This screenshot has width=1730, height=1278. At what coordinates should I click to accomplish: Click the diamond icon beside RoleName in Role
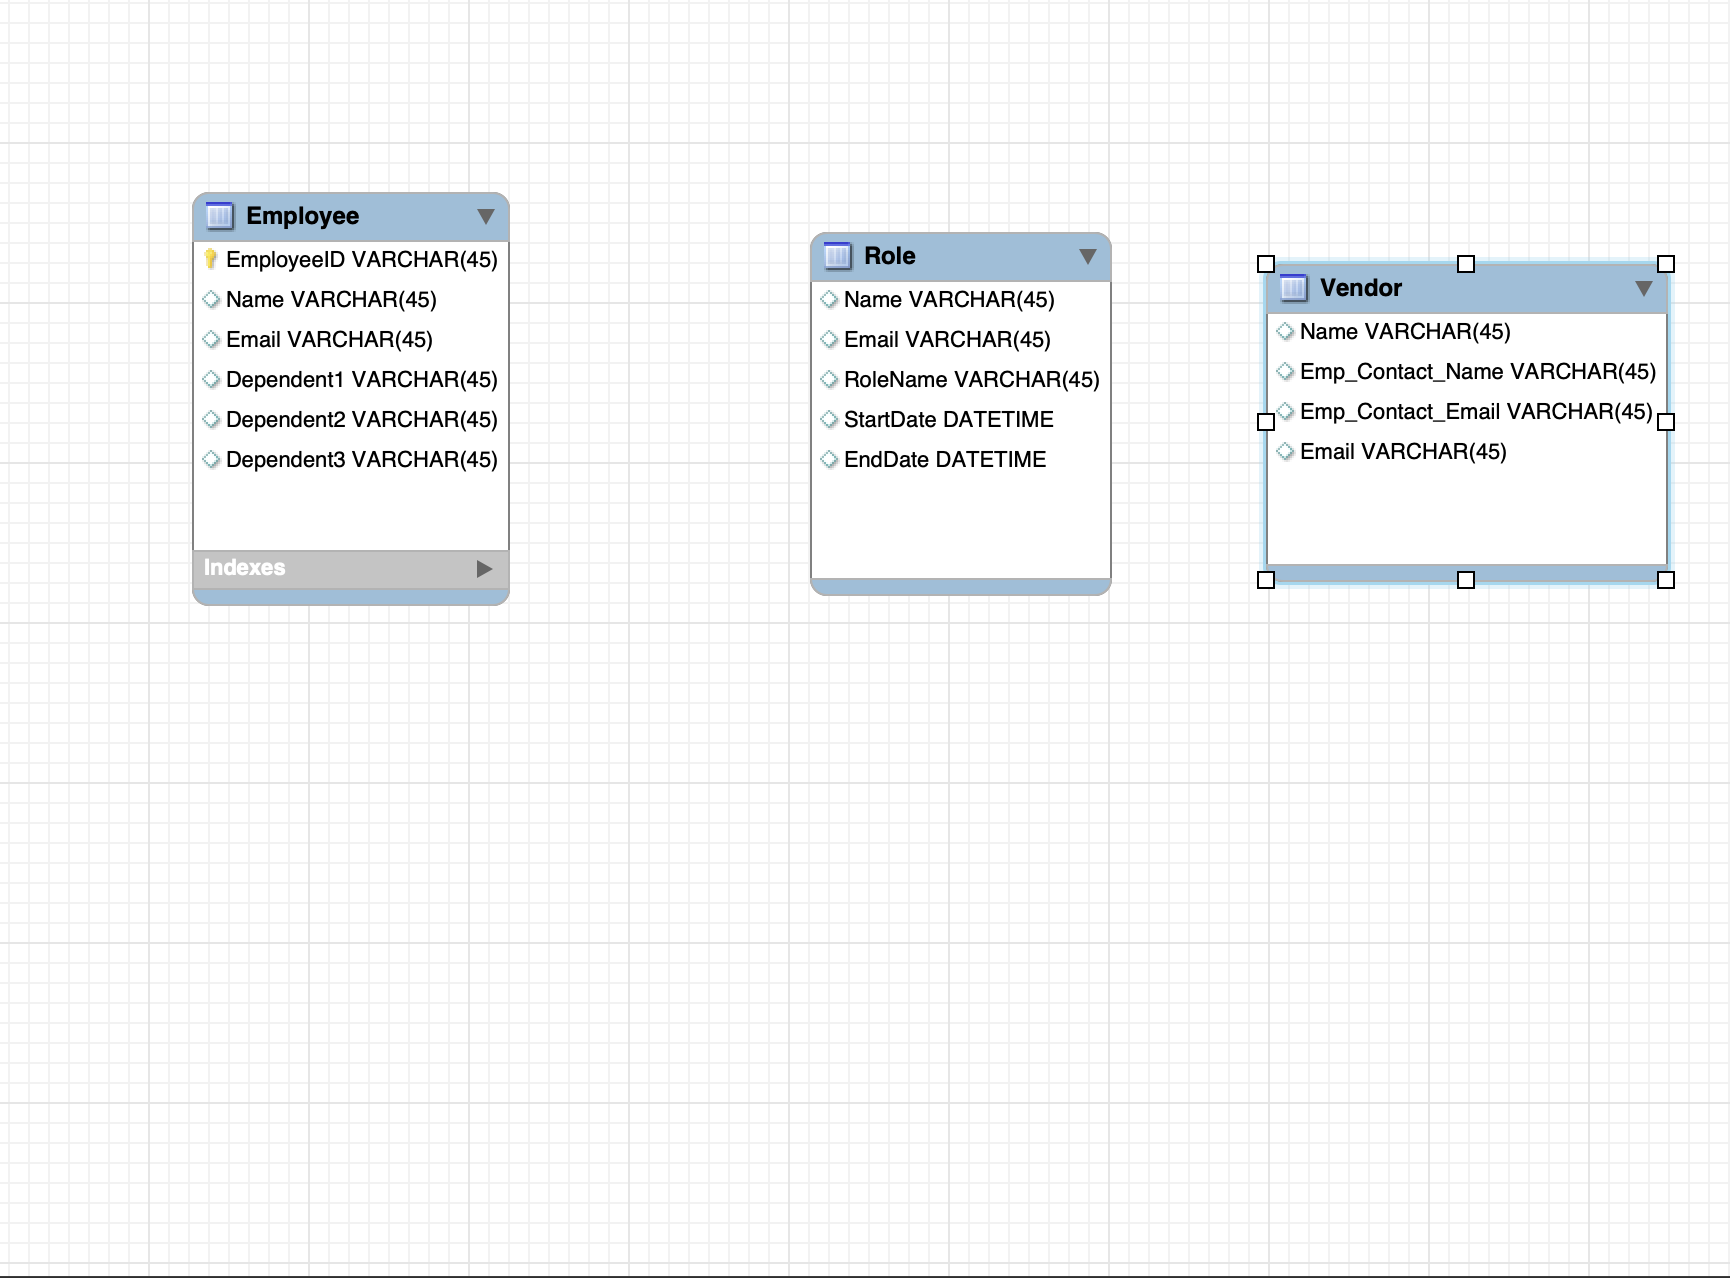pos(829,379)
